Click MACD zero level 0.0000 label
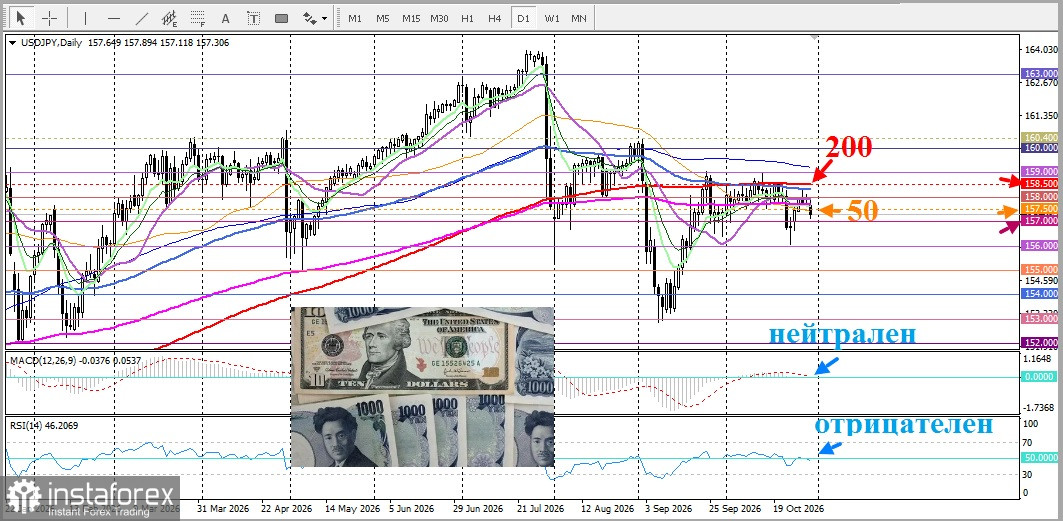1063x521 pixels. coord(1040,377)
